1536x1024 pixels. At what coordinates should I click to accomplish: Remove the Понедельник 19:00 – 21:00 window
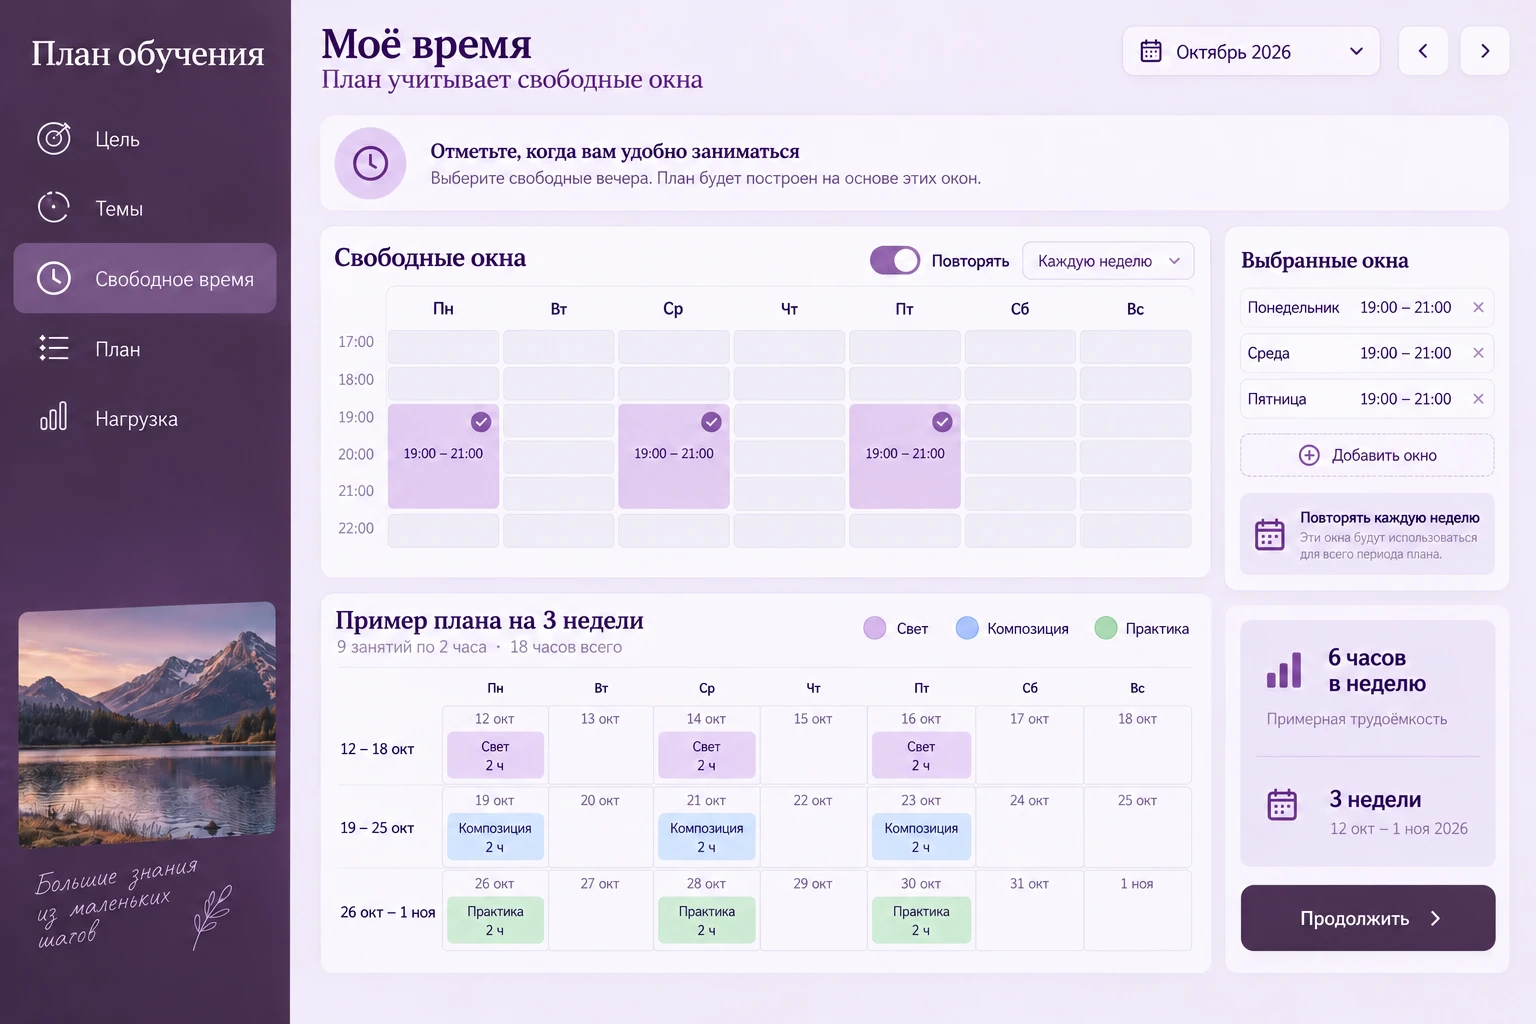(x=1478, y=308)
